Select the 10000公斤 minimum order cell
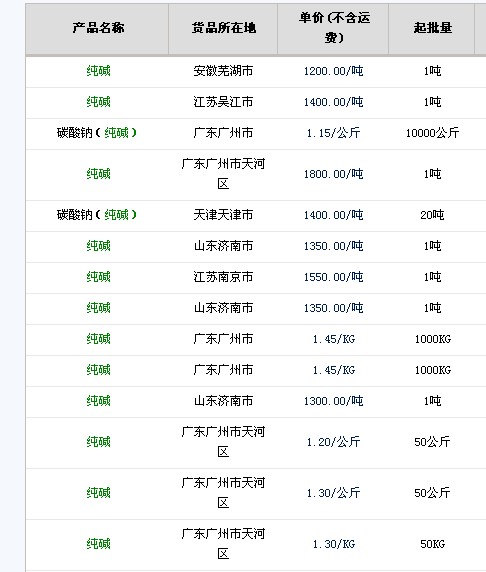 point(432,133)
